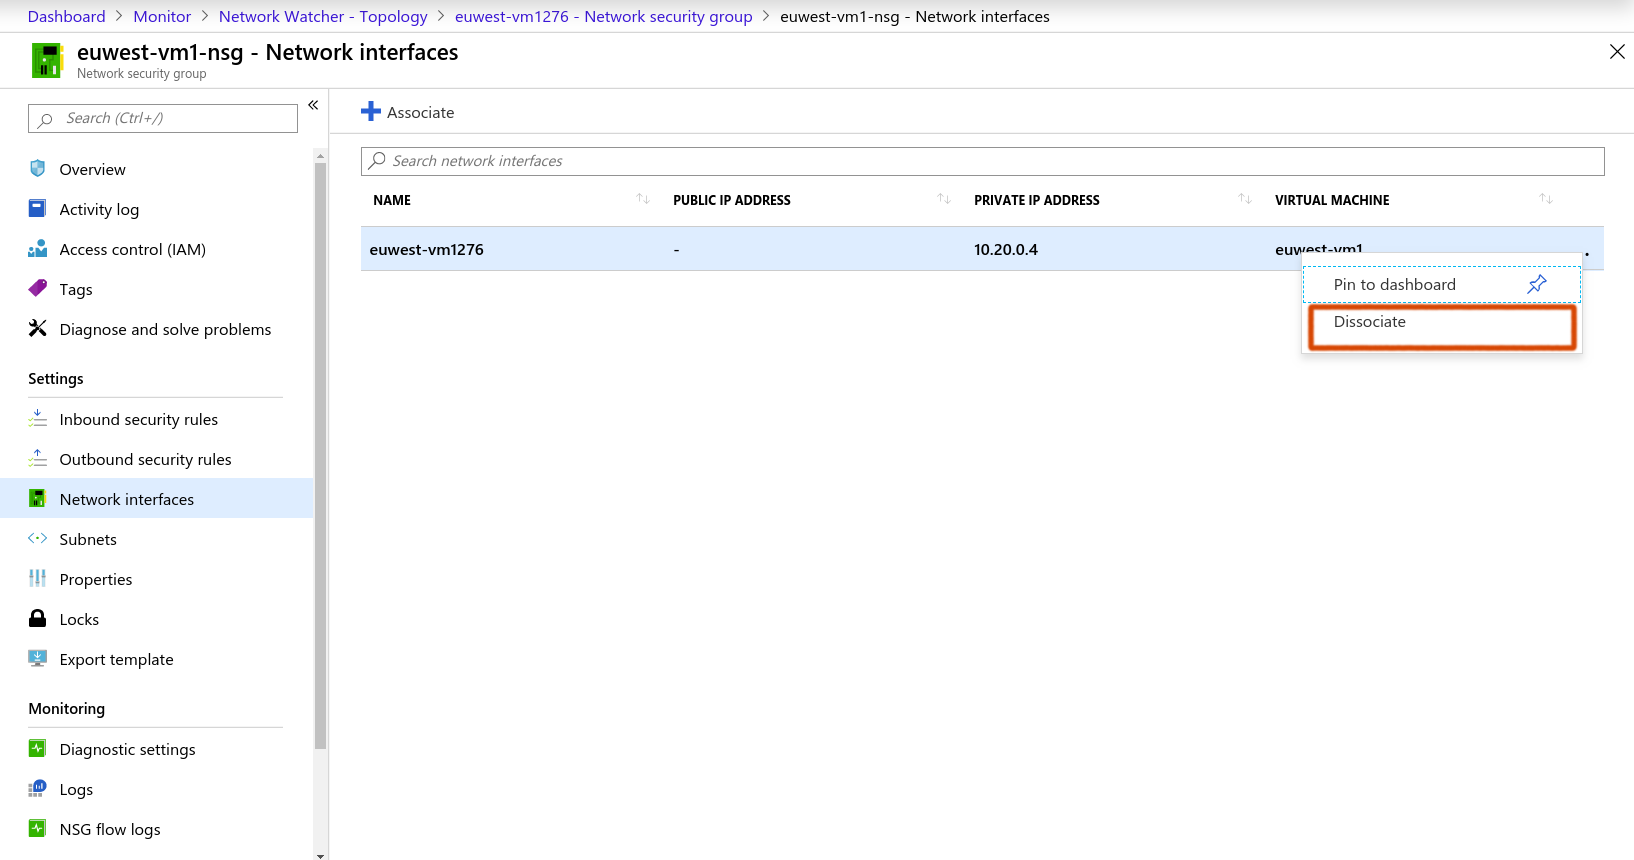Click the Overview shield icon
The height and width of the screenshot is (860, 1634).
pos(38,168)
